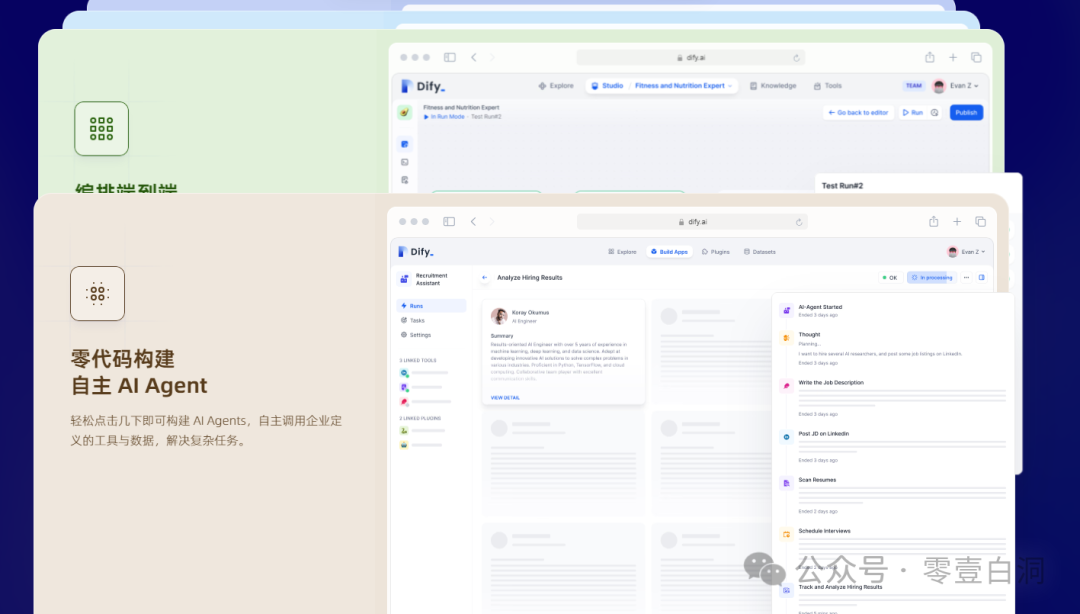
Task: Click the Recruitment Assistant app icon
Action: coord(404,278)
